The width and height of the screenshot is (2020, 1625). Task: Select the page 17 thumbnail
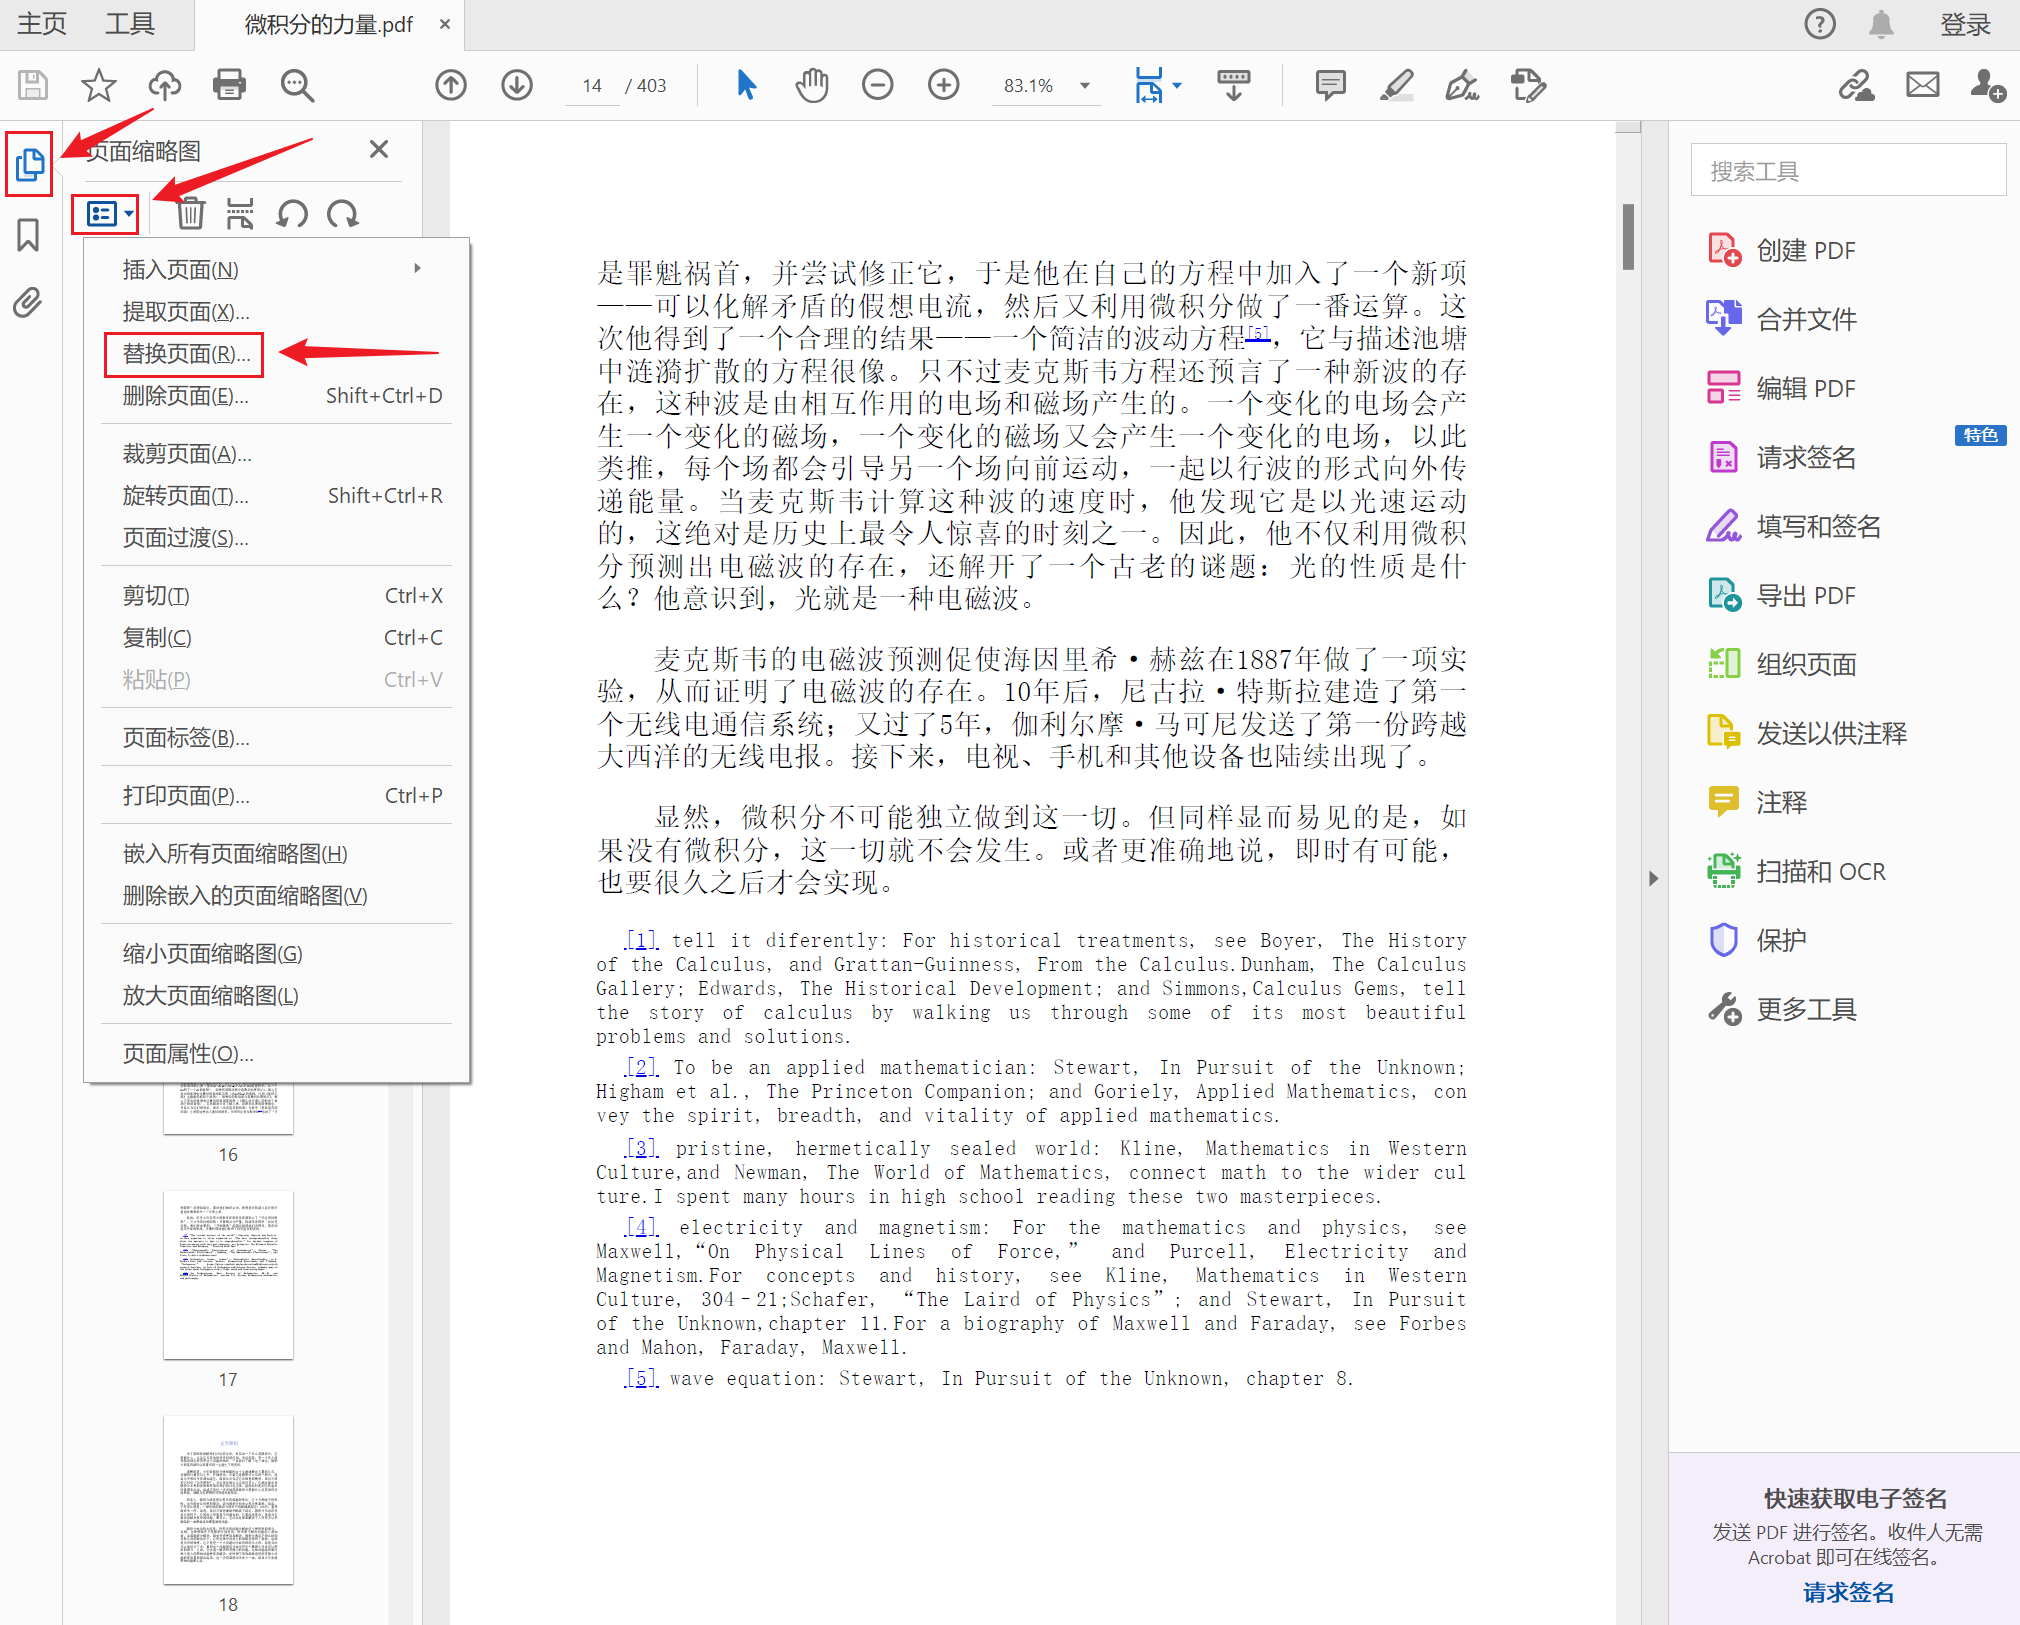(x=228, y=1274)
